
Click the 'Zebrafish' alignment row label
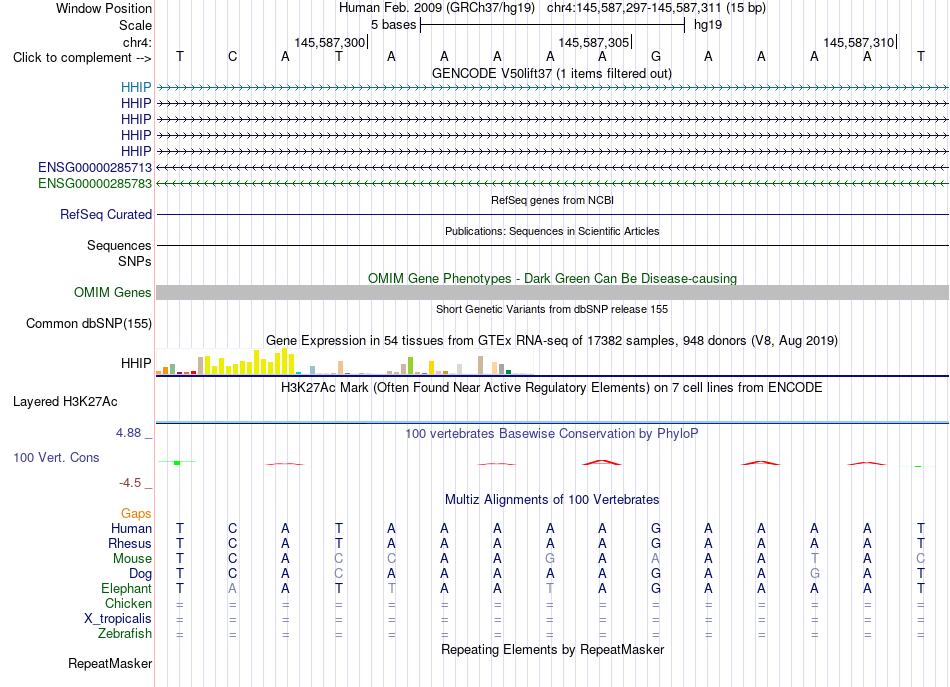125,634
